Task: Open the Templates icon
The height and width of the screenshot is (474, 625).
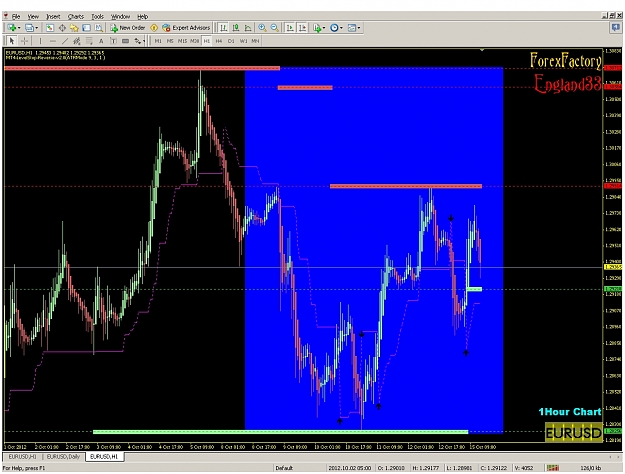Action: tap(352, 28)
